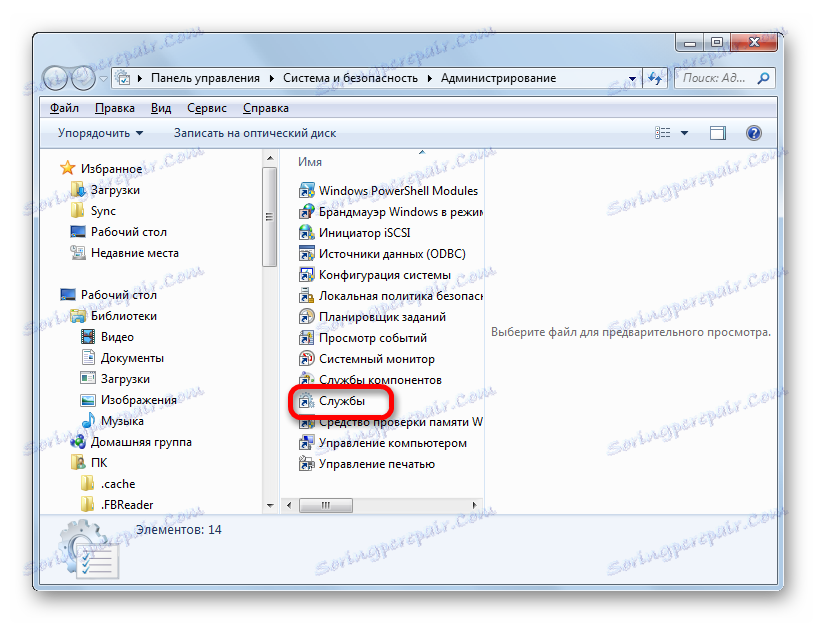Click the Просмотр событий icon

(x=306, y=338)
